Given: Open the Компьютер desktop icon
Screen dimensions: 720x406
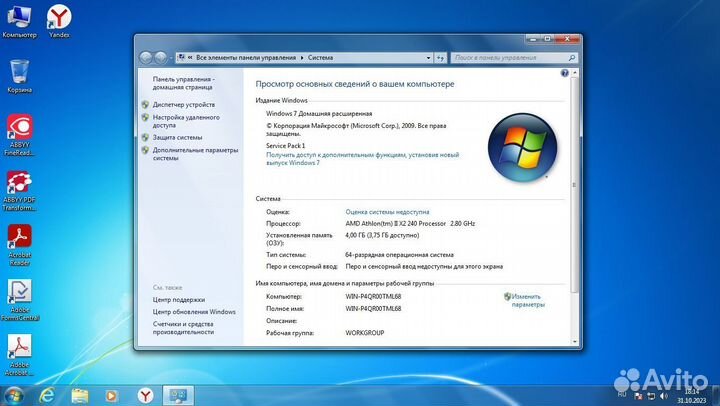Looking at the screenshot, I should coord(19,21).
